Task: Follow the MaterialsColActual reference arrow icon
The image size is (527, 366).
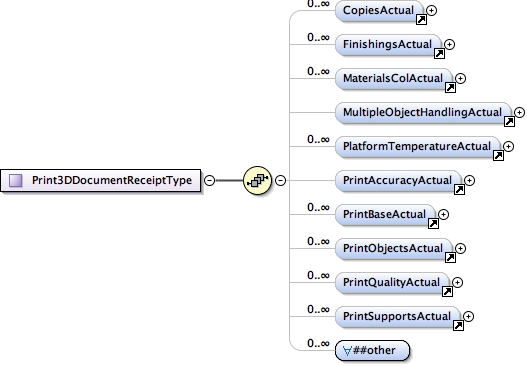Action: [450, 88]
